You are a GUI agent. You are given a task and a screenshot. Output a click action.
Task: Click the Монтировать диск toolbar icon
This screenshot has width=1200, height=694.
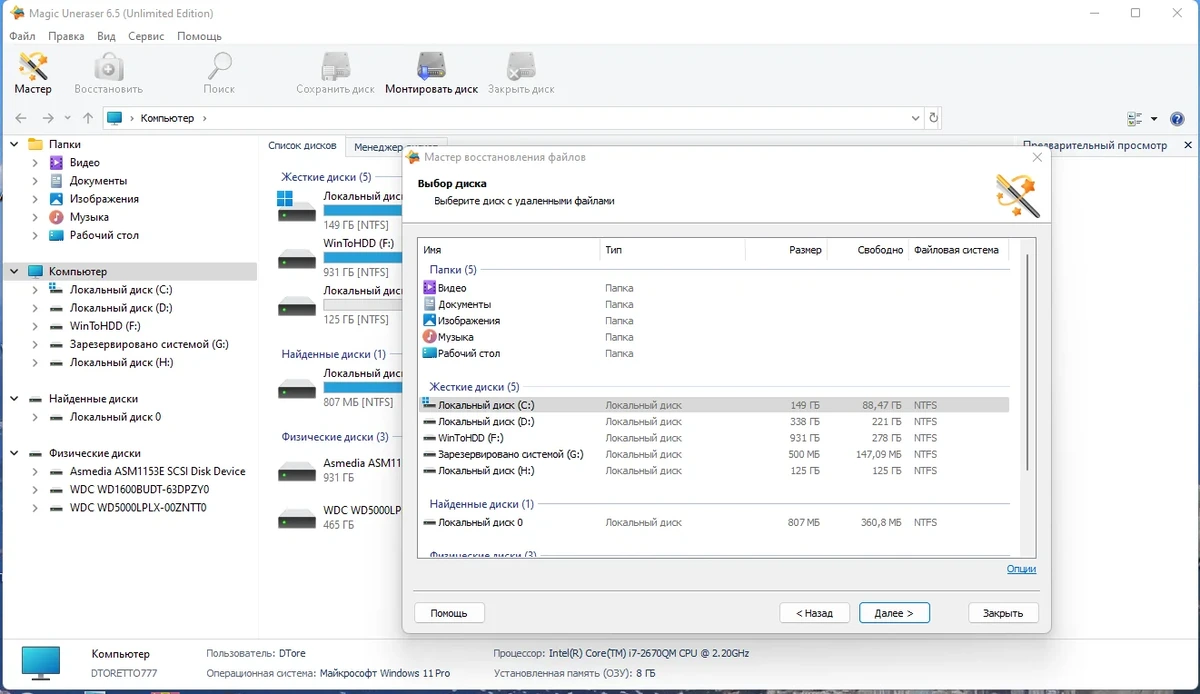tap(431, 67)
